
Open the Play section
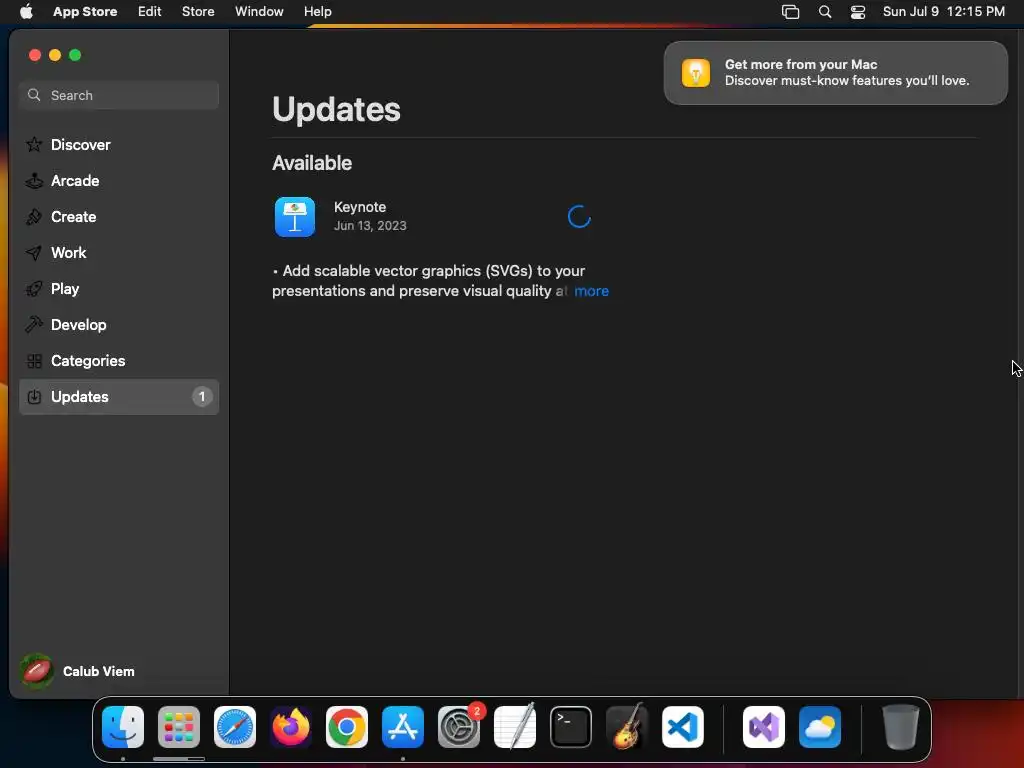point(119,288)
